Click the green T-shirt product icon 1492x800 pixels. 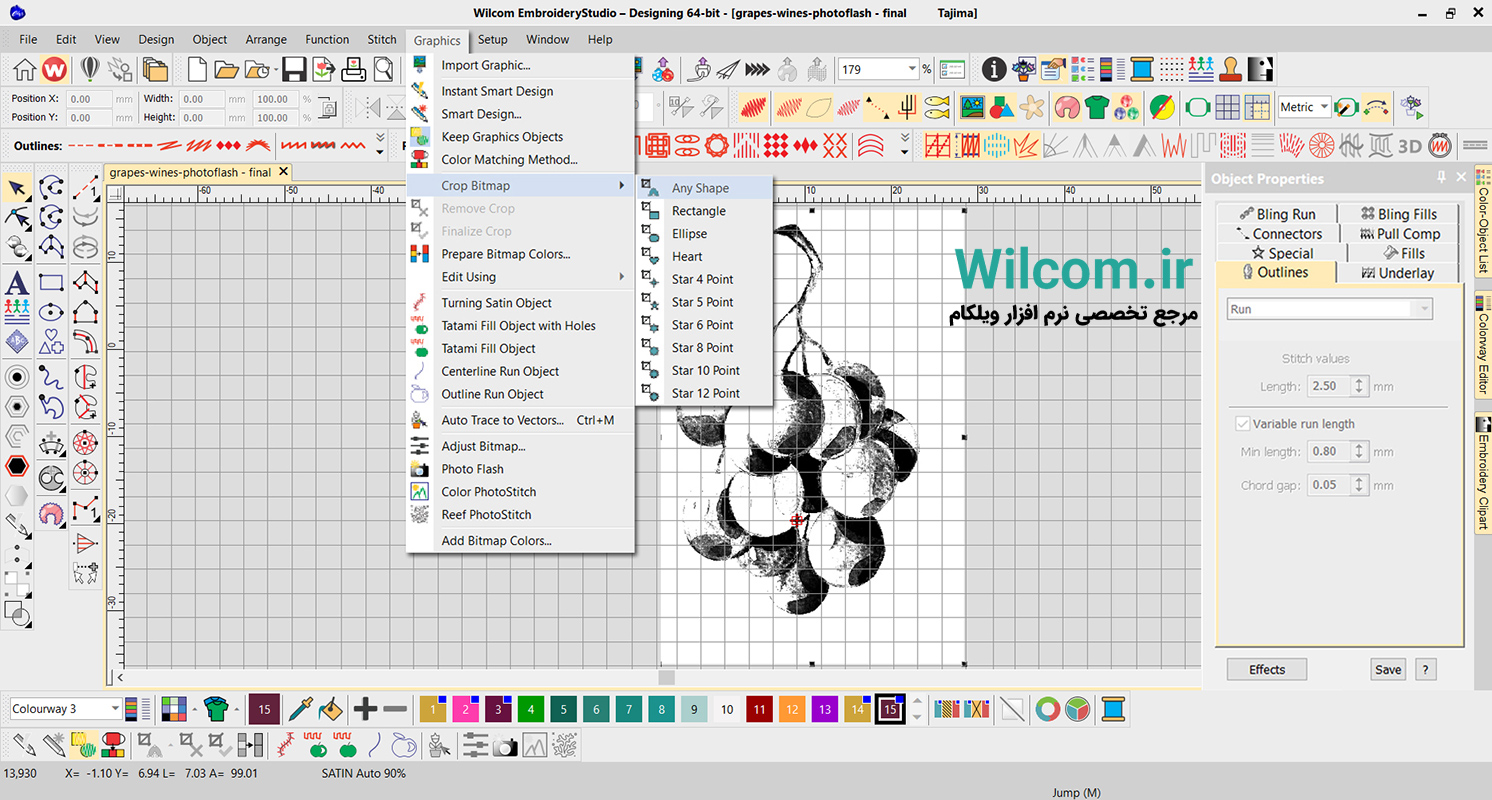(x=1097, y=106)
